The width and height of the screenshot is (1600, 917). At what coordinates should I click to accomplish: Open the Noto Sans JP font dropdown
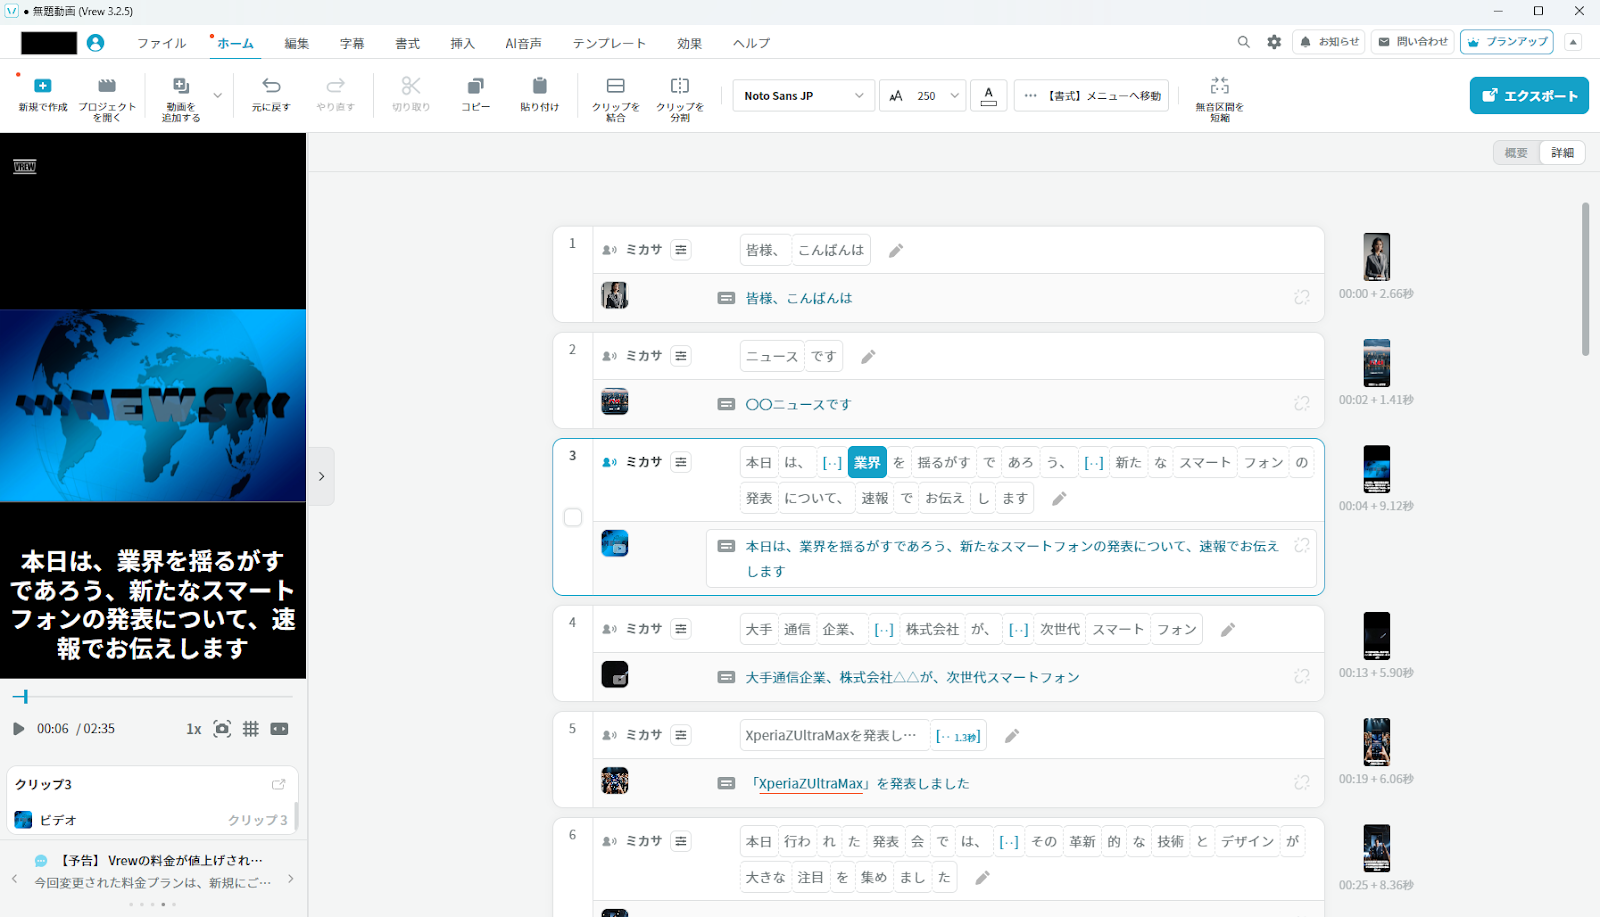[x=803, y=96]
